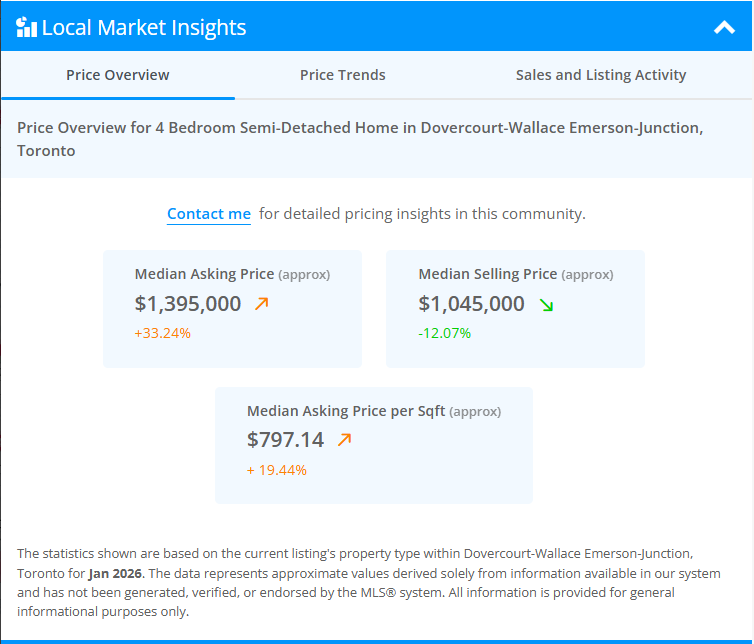
Task: Follow the Contact me link
Action: pyautogui.click(x=209, y=214)
